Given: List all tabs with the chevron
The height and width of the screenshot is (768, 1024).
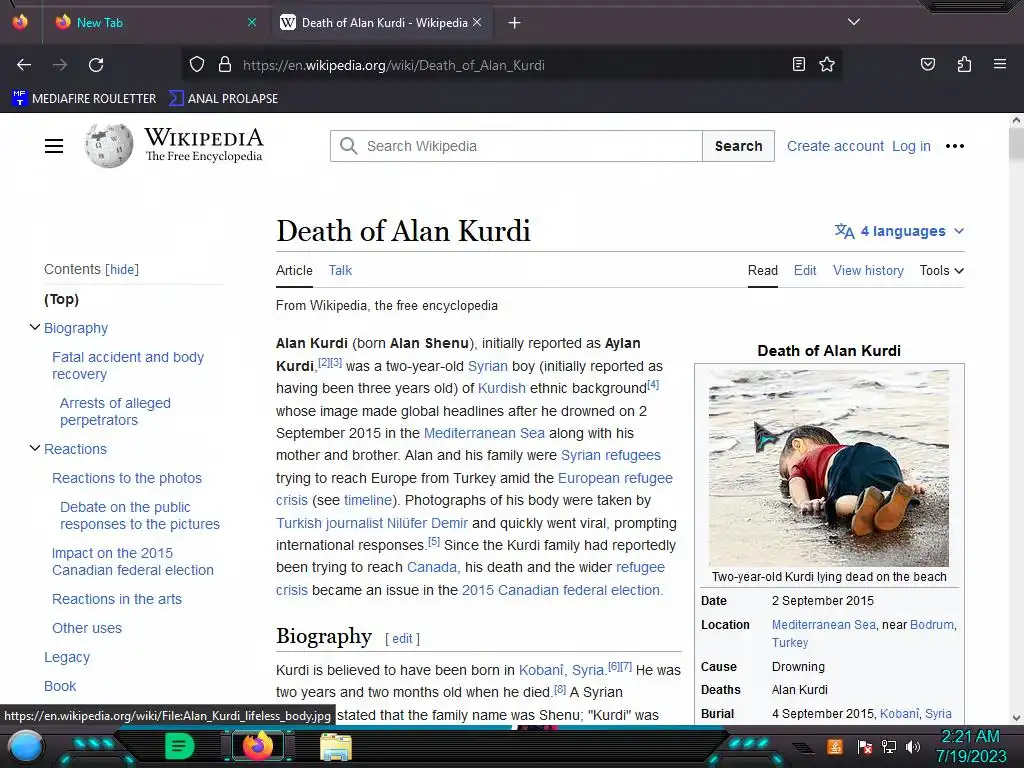Looking at the screenshot, I should [854, 22].
